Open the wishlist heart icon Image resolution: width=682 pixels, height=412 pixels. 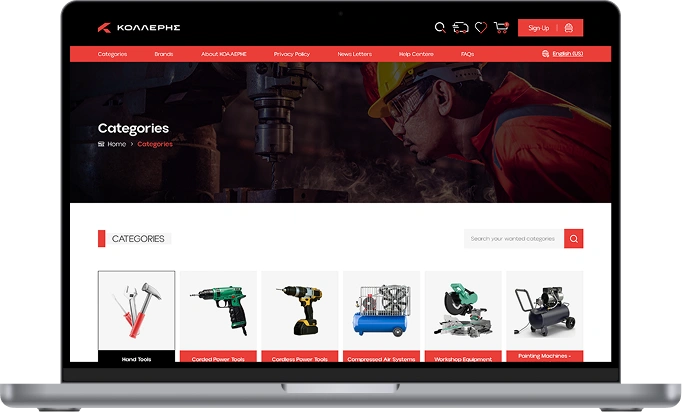click(481, 28)
